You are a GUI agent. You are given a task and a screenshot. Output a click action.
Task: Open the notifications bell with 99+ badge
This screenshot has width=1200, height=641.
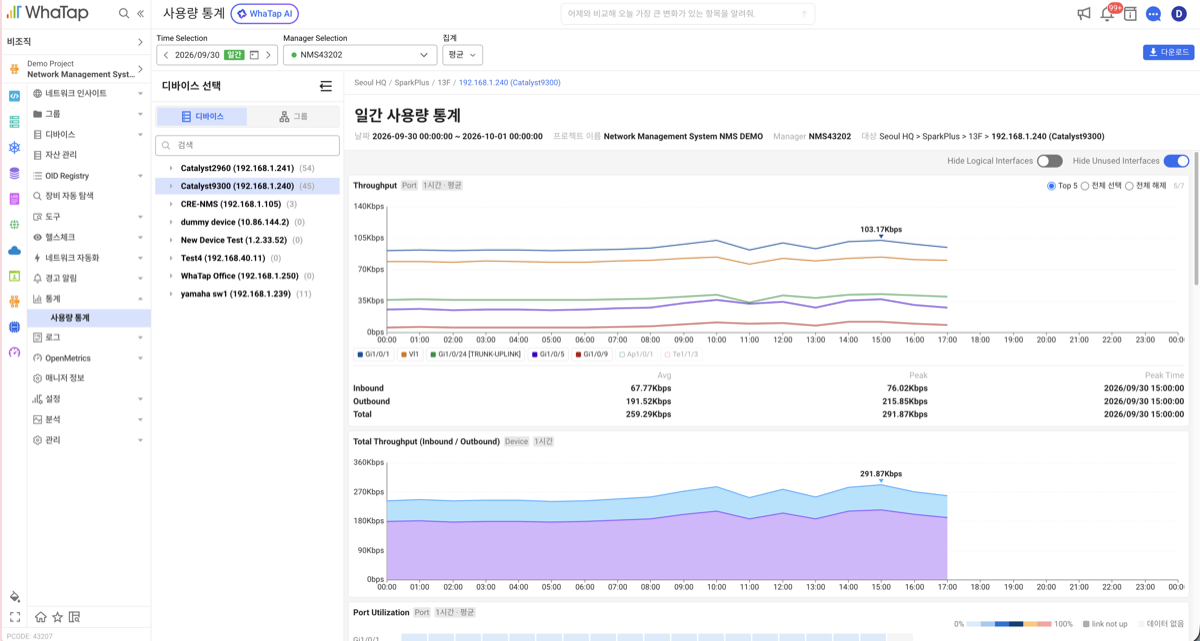click(1108, 13)
